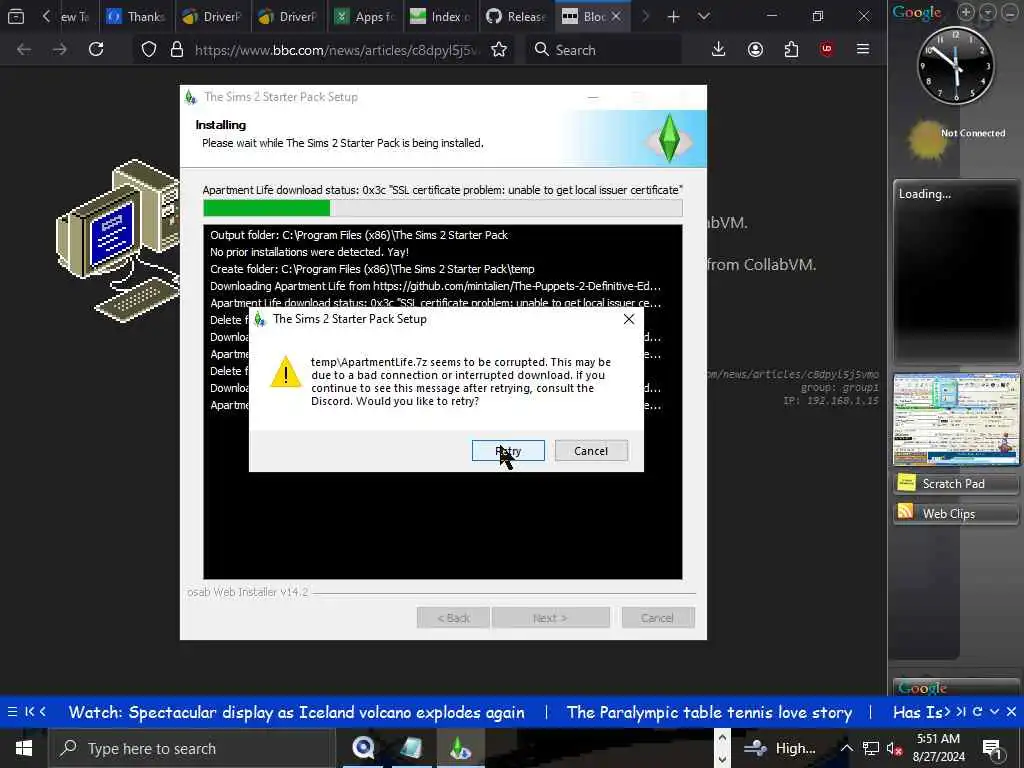Select the 'Create folder' temp log line
This screenshot has width=1024, height=768.
click(372, 269)
